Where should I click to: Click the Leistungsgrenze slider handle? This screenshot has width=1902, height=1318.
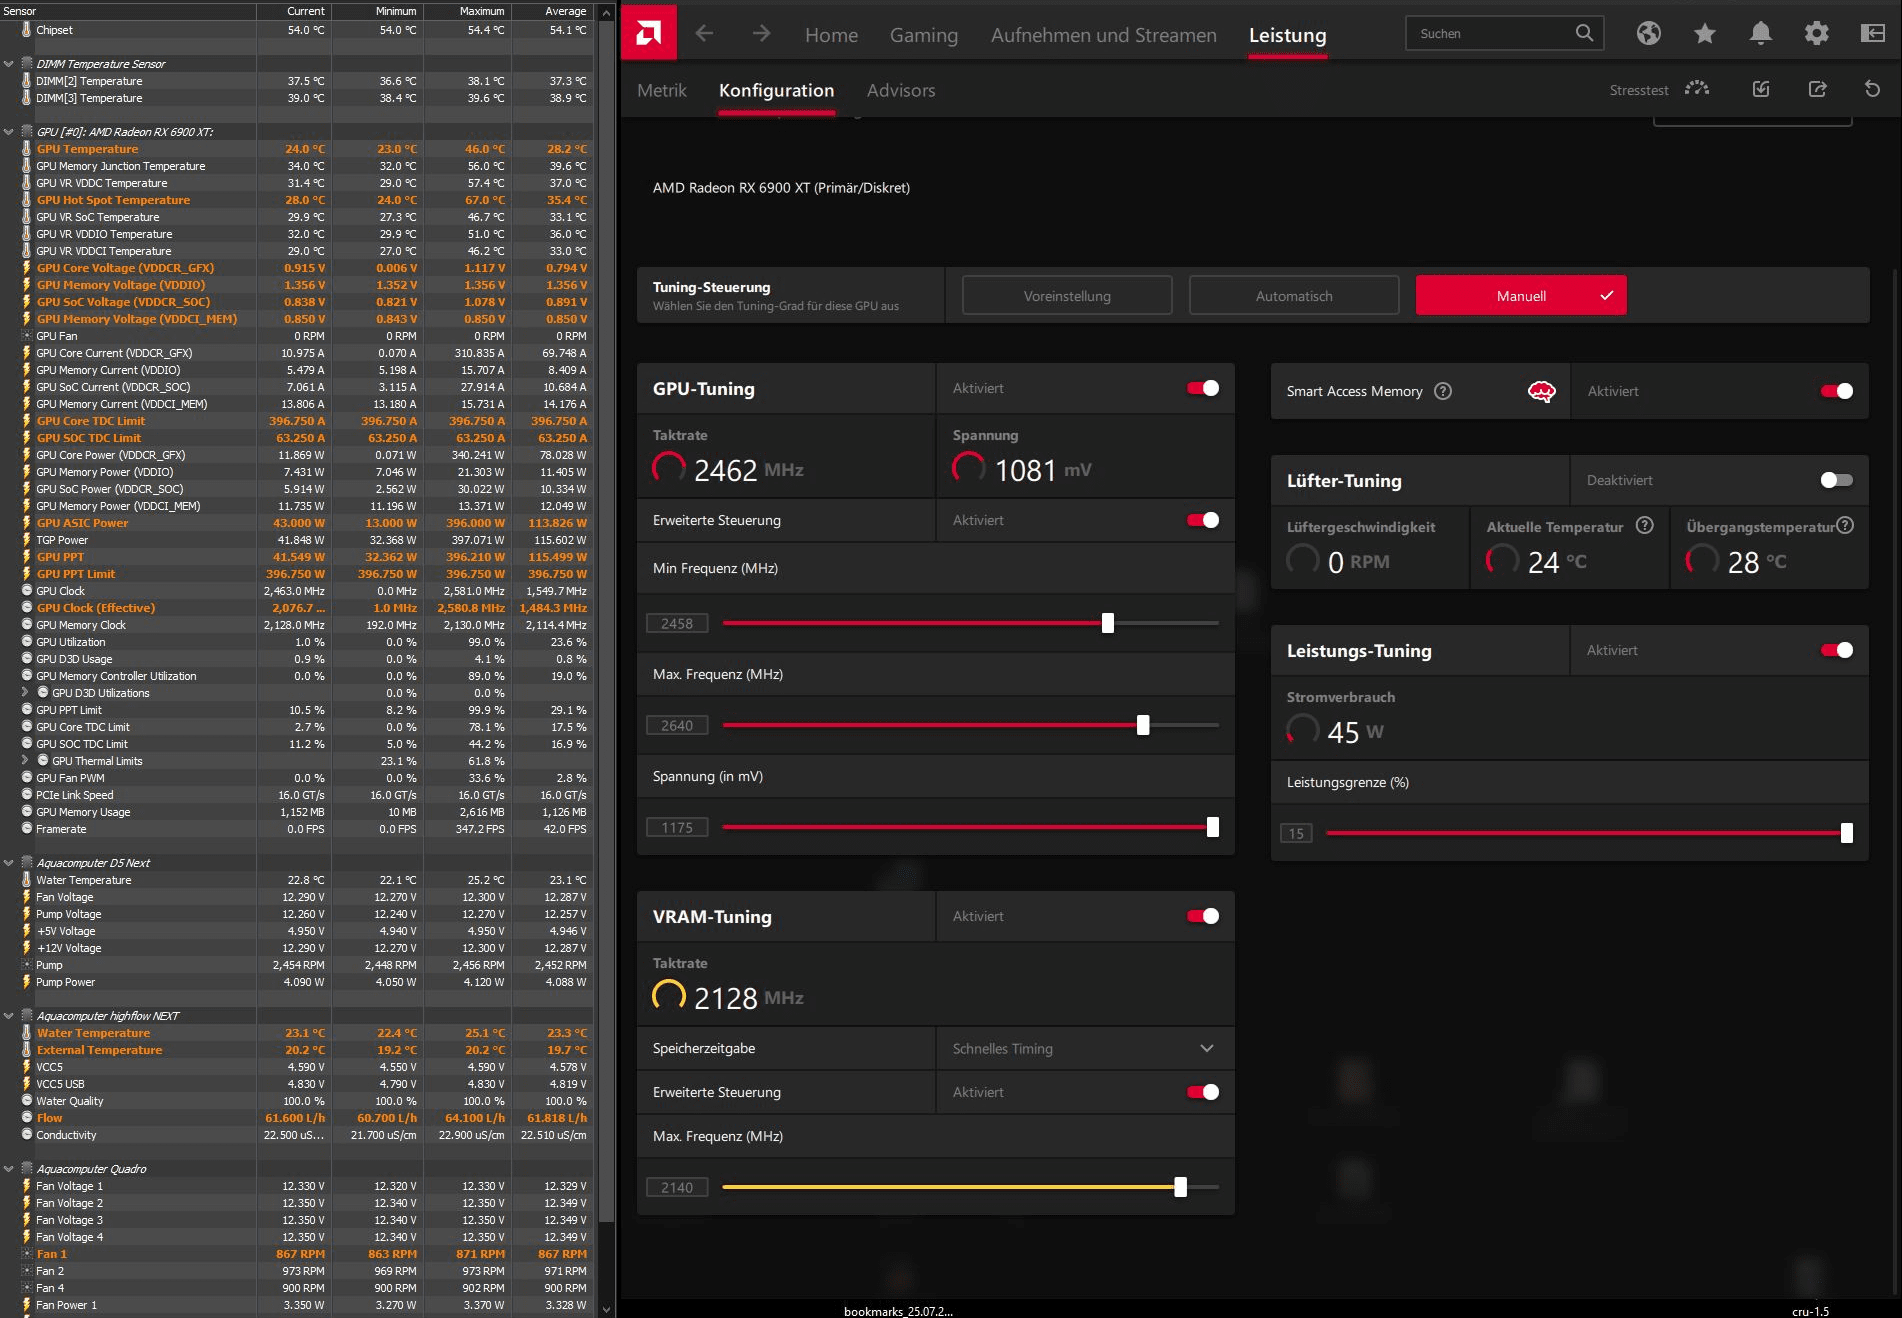click(1846, 833)
